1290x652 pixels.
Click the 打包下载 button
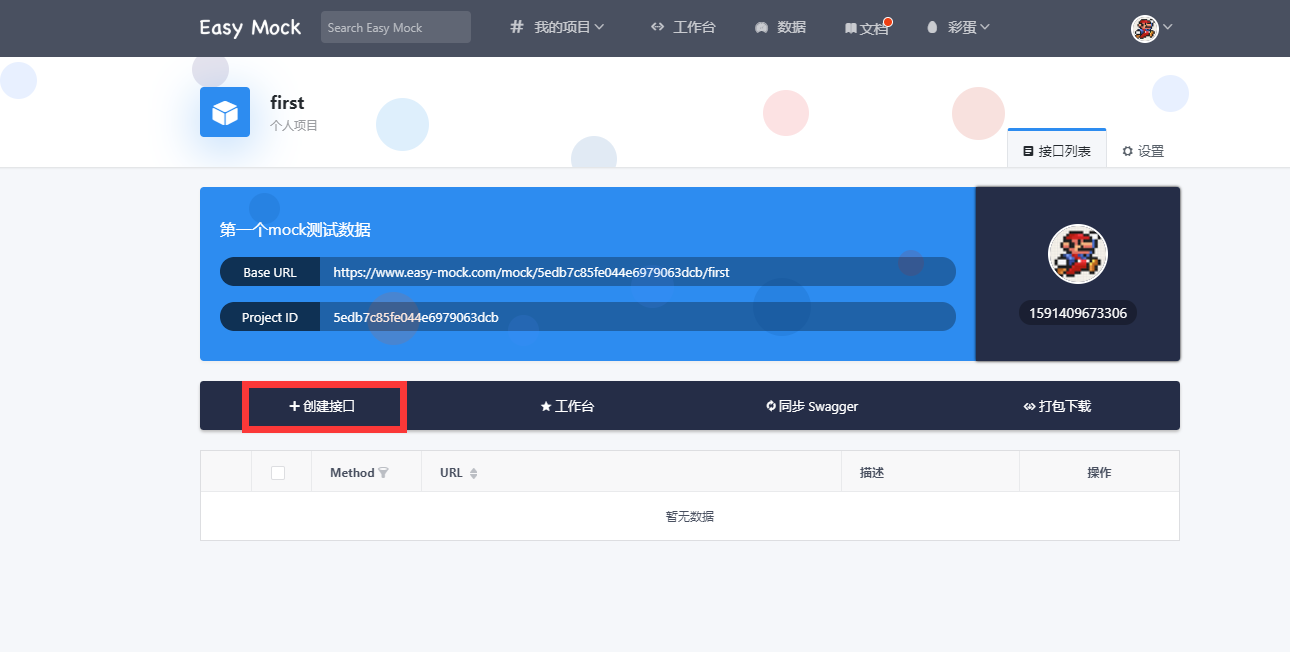coord(1057,406)
